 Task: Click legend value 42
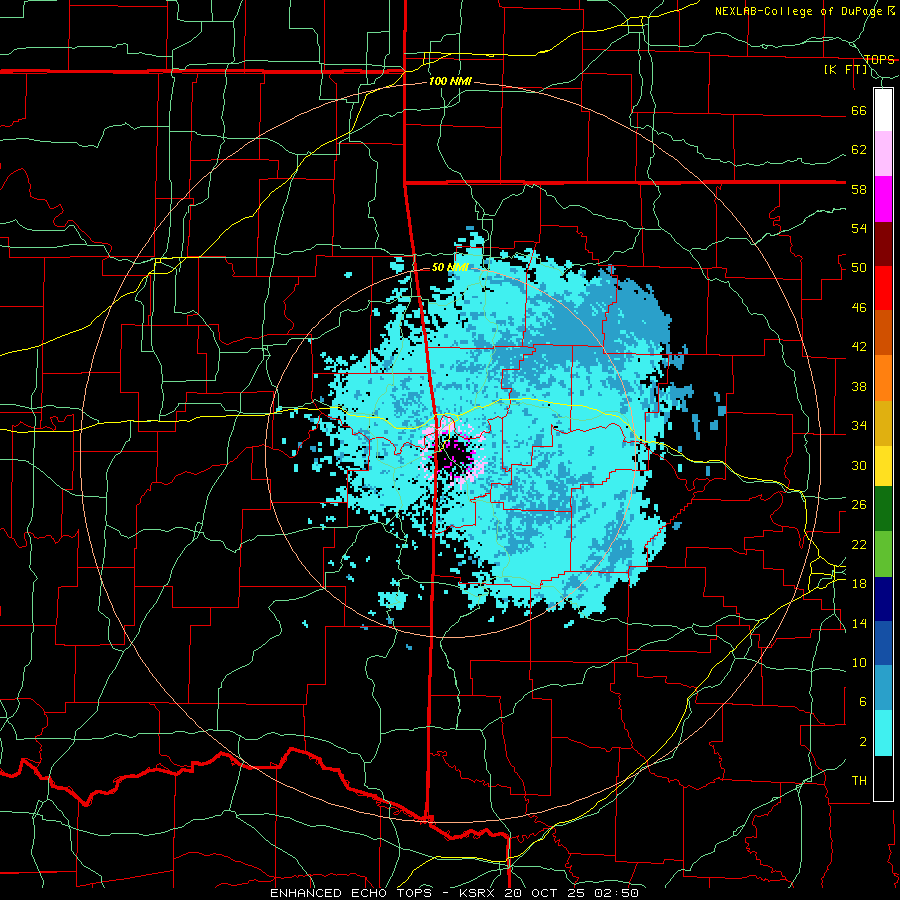(859, 346)
